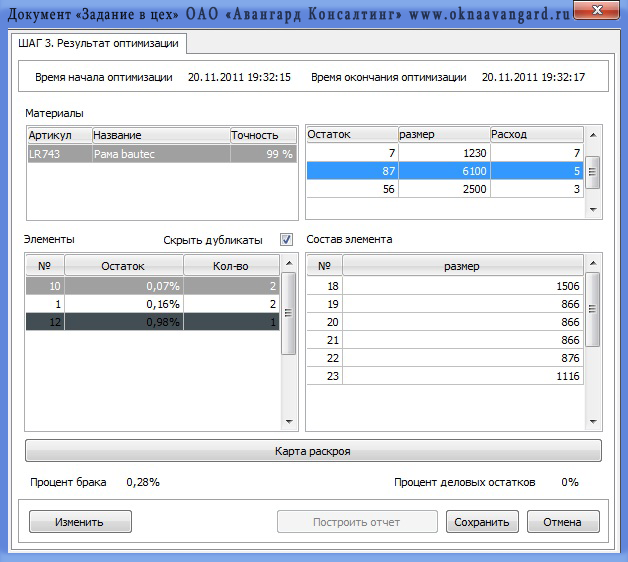Select the remainder row with size 1230

point(444,153)
